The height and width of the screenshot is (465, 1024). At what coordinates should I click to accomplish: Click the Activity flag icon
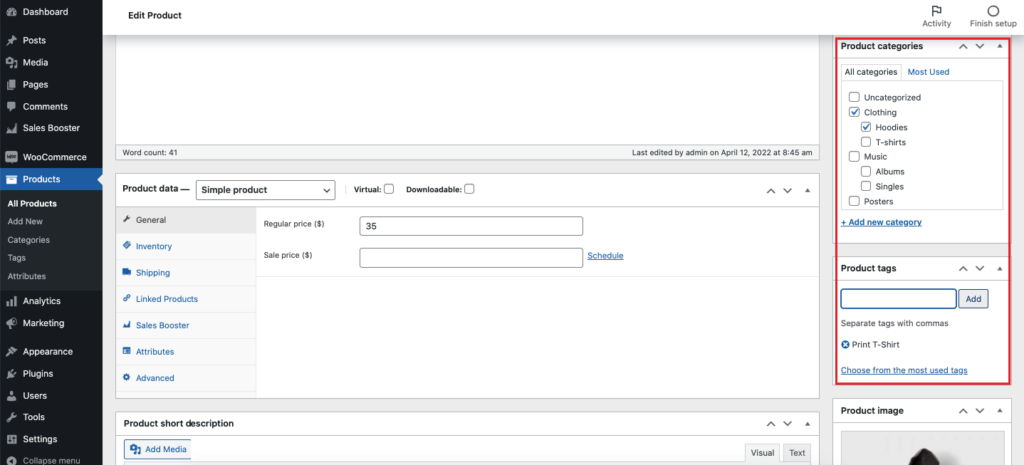(936, 11)
